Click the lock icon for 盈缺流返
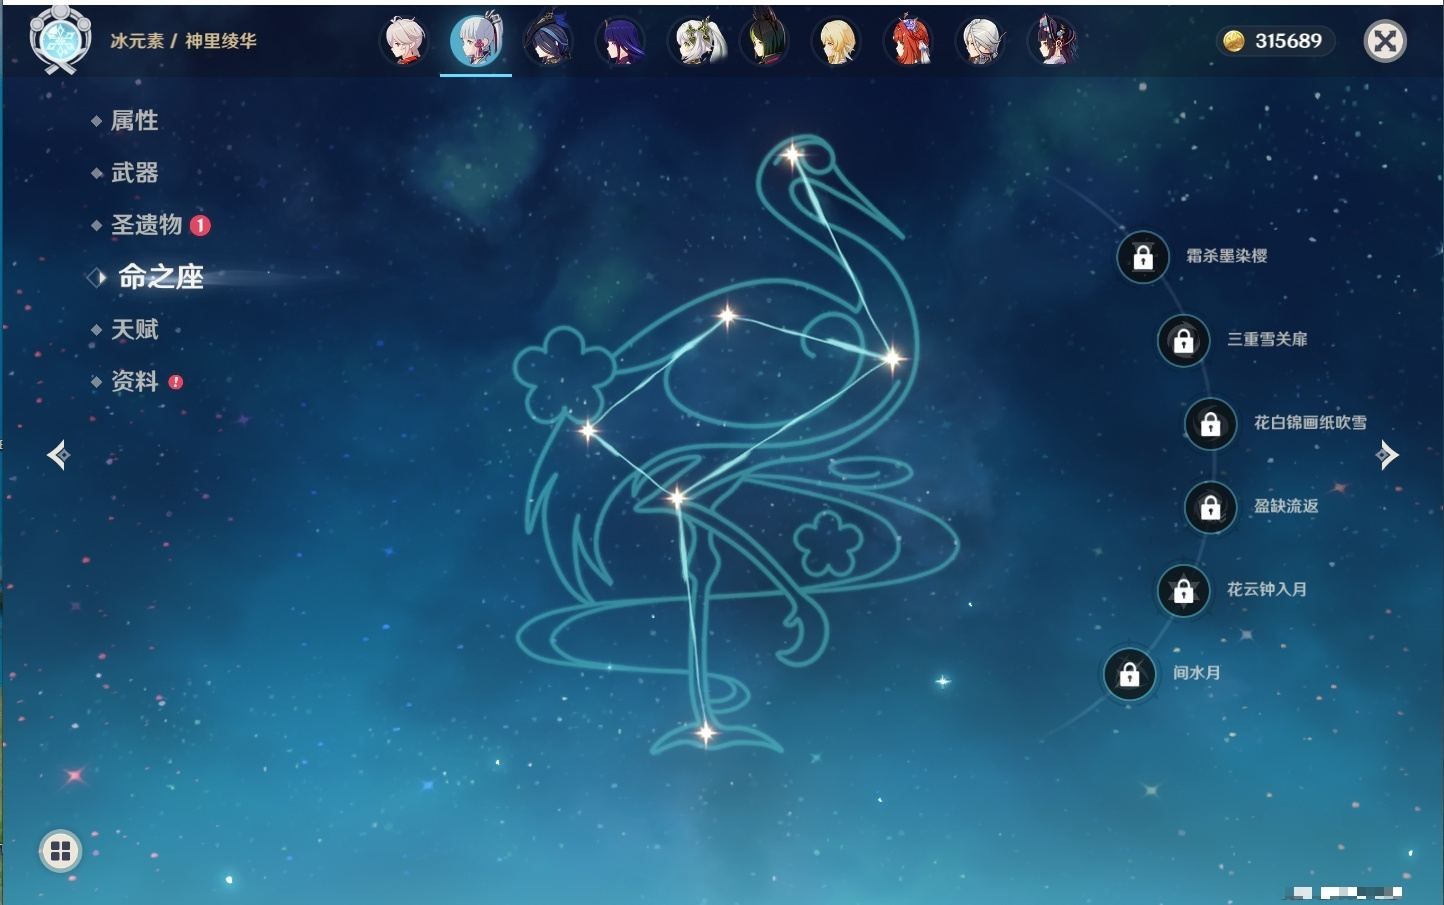Image resolution: width=1444 pixels, height=905 pixels. pos(1210,507)
